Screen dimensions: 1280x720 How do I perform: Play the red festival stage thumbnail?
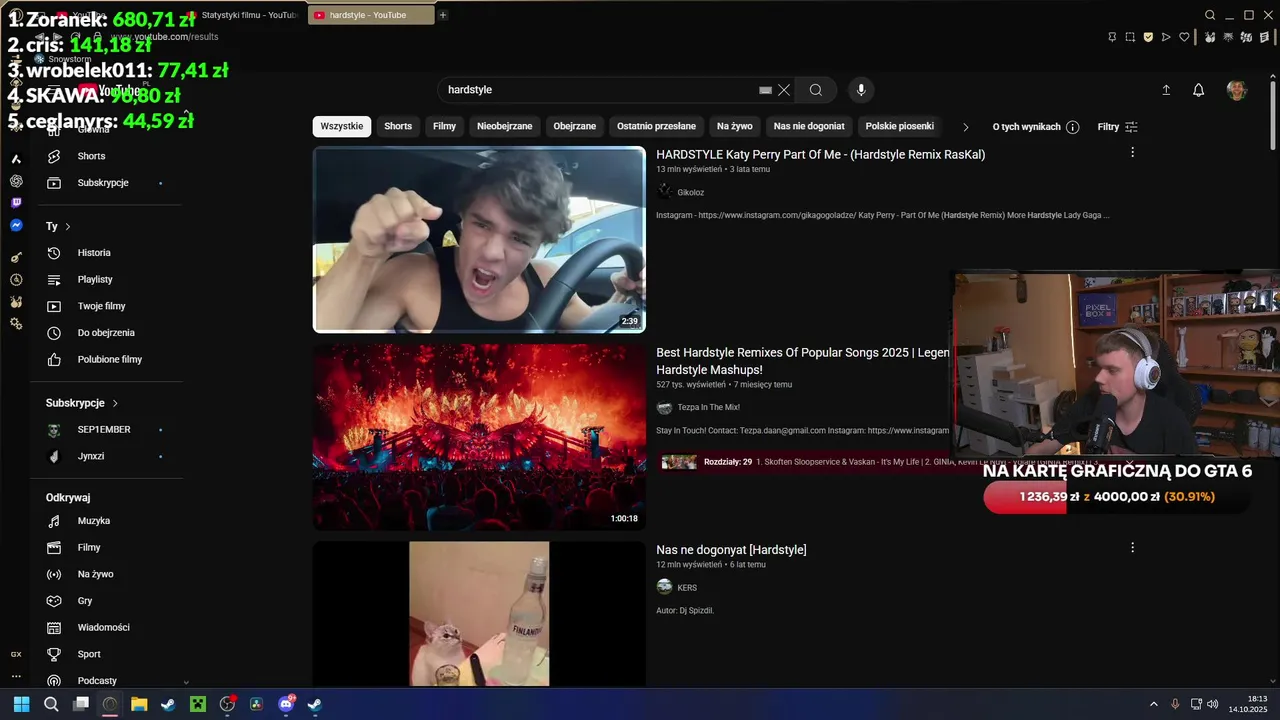479,437
